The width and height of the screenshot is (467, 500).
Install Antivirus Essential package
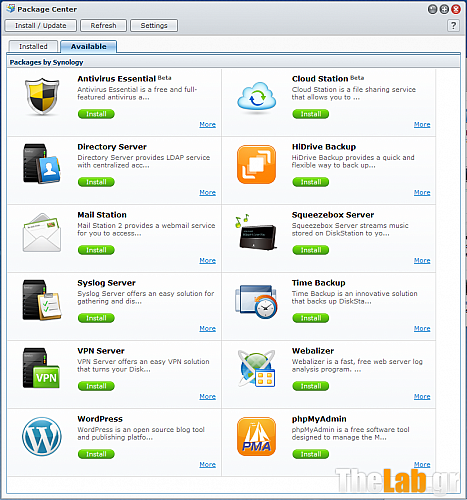[x=96, y=114]
